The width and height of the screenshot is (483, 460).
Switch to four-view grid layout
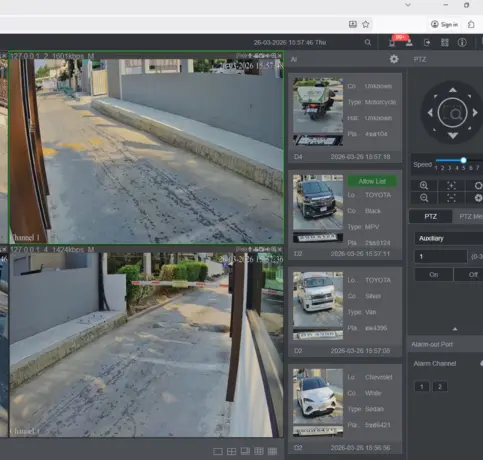(x=231, y=452)
